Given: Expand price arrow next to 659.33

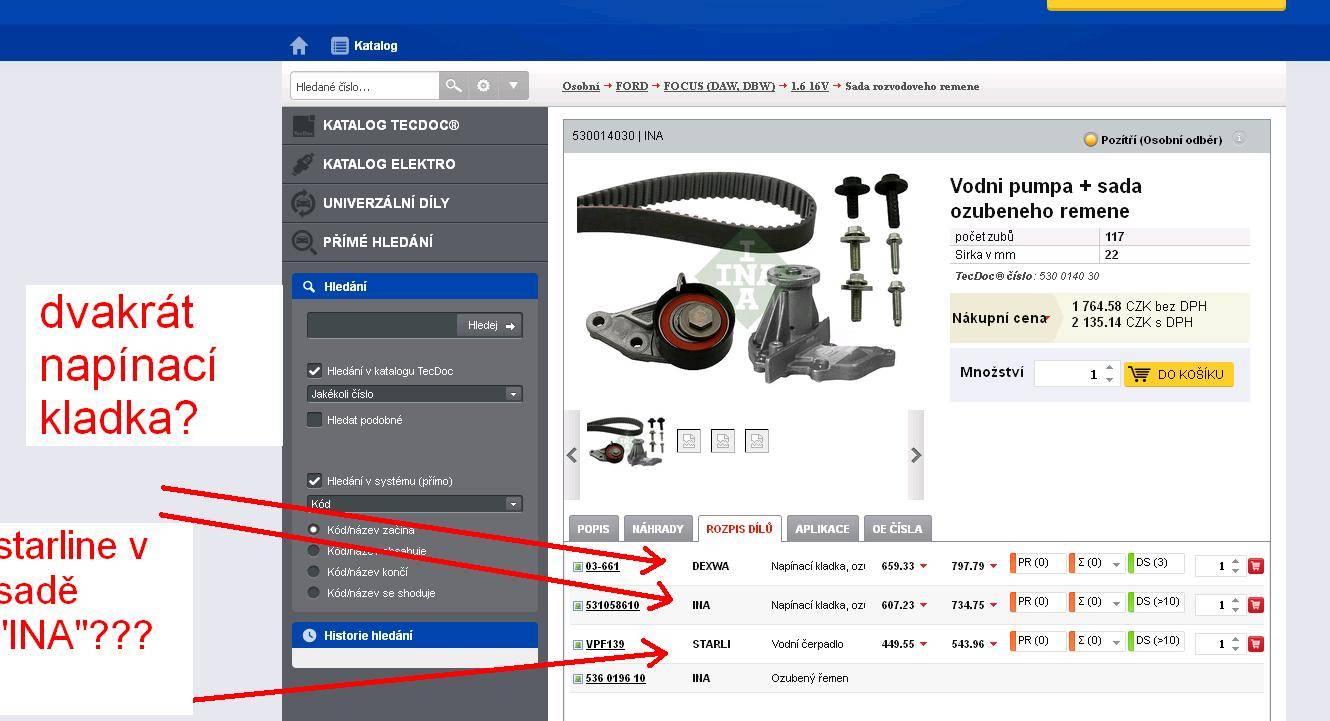Looking at the screenshot, I should 923,566.
